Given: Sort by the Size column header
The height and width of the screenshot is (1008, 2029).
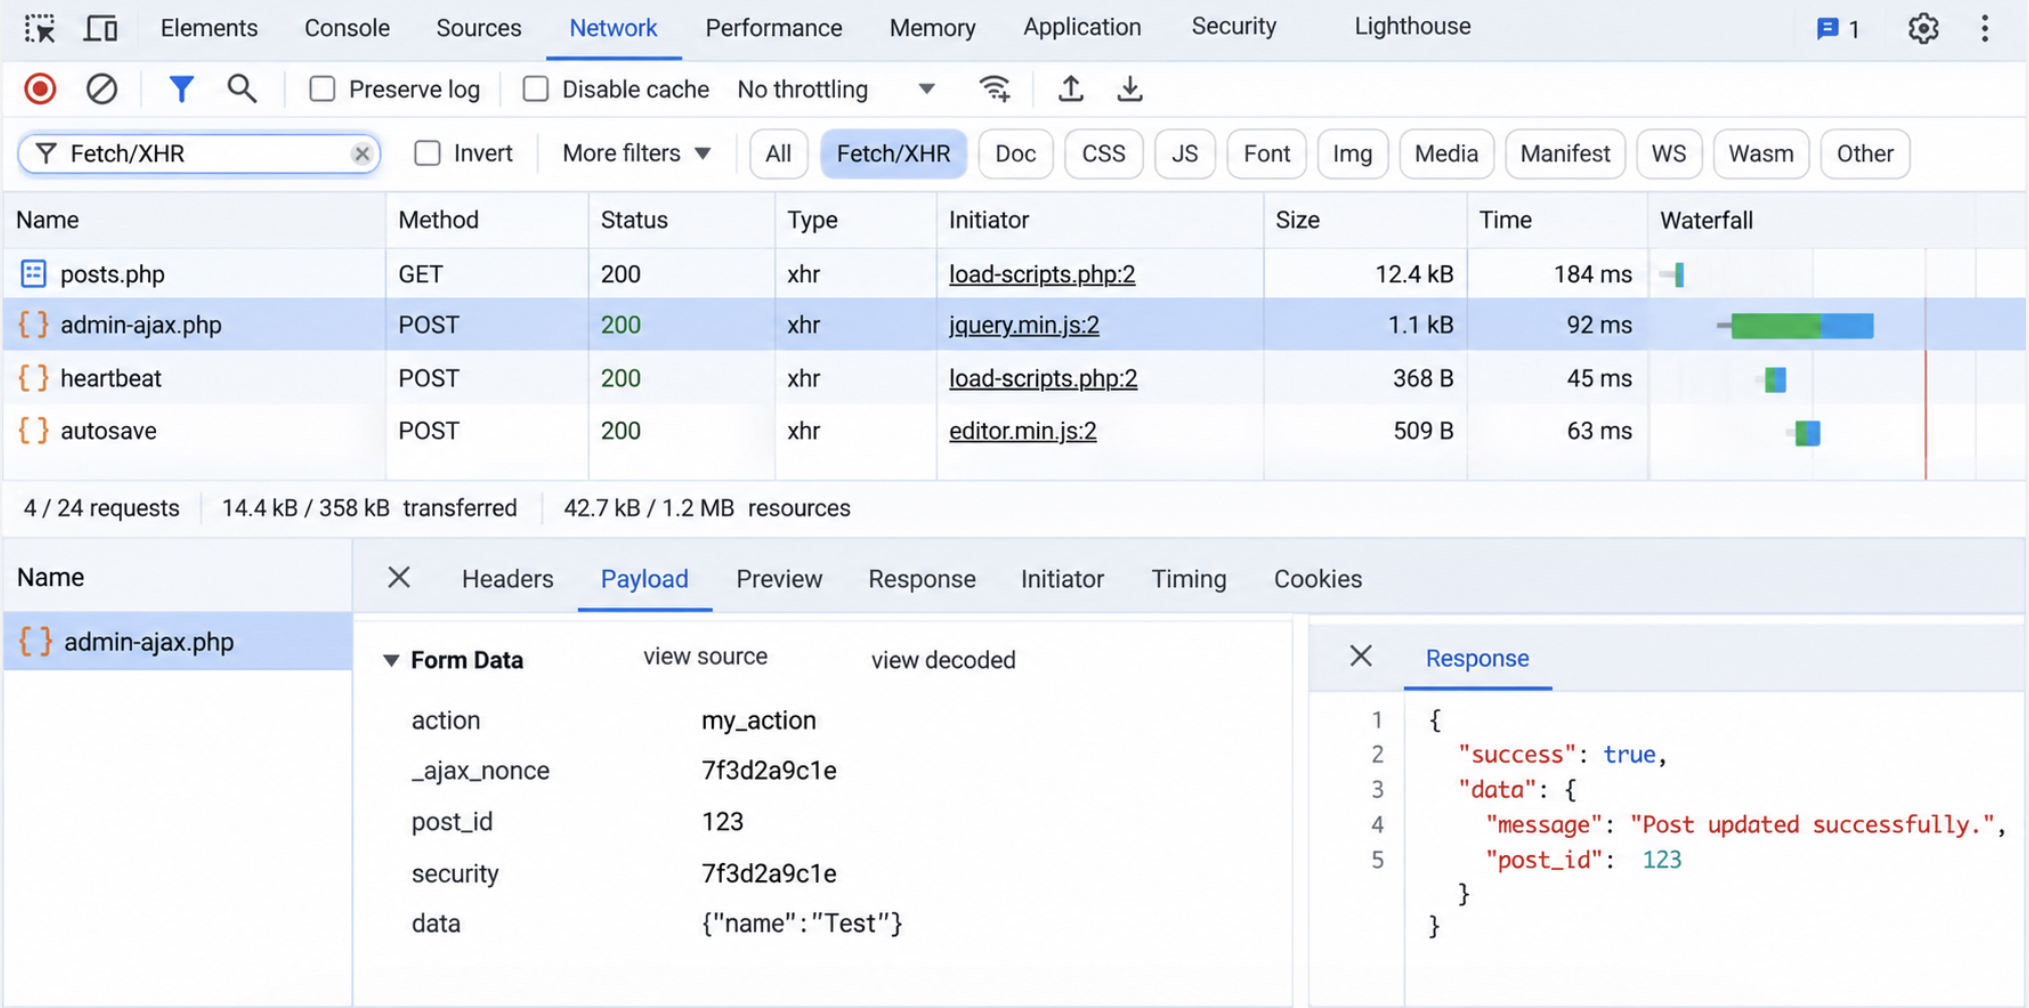Looking at the screenshot, I should (1364, 220).
